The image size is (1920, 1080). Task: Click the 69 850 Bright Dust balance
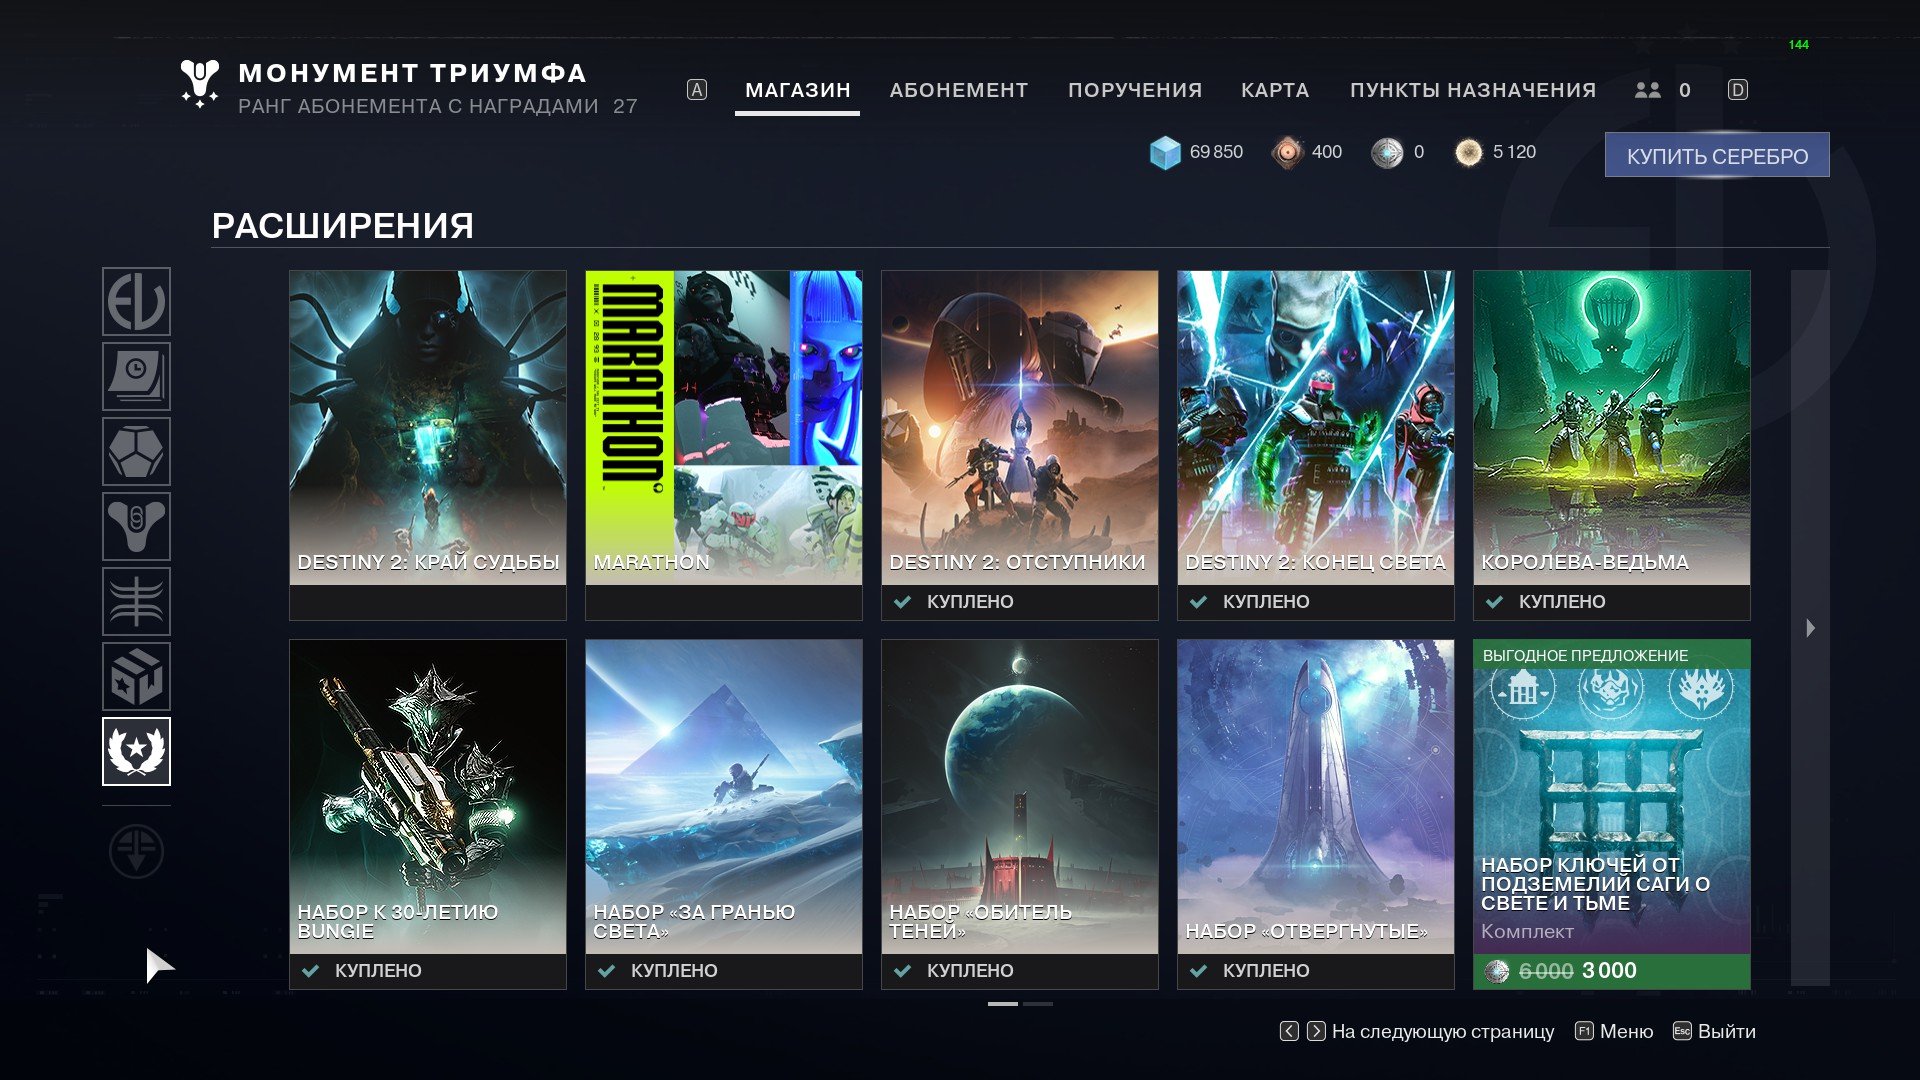(1216, 152)
